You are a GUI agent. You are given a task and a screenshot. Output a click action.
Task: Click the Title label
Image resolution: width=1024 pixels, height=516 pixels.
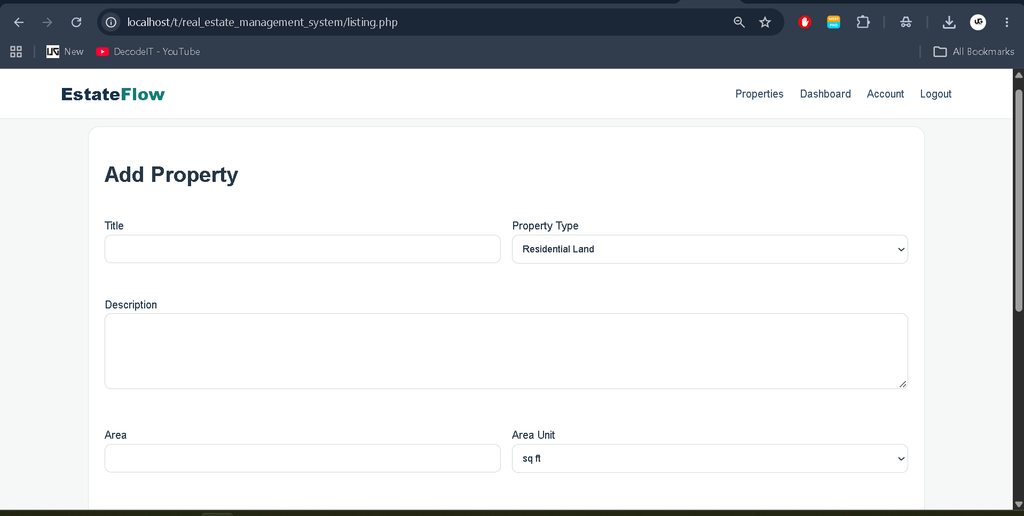coord(114,225)
